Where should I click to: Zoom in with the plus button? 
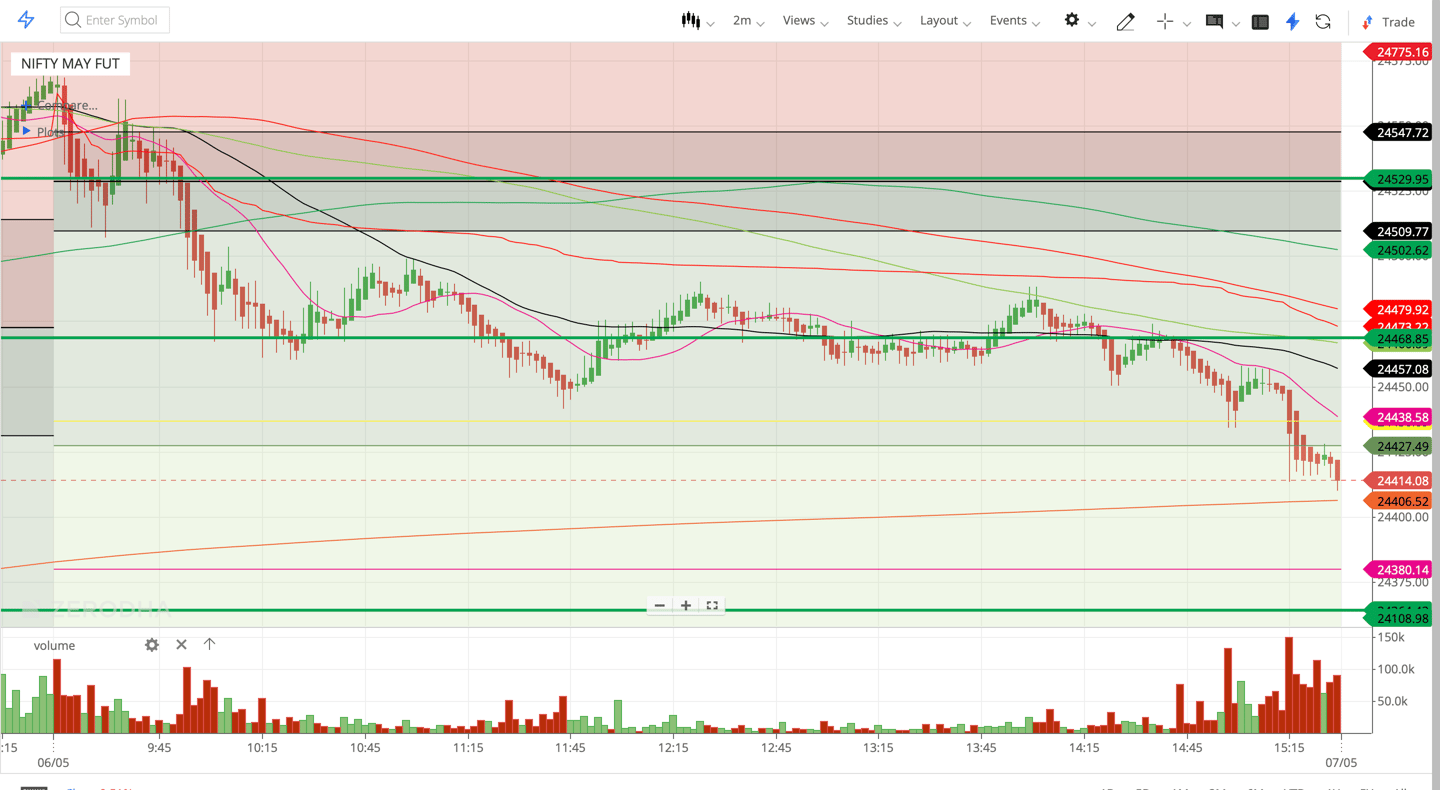(x=686, y=605)
